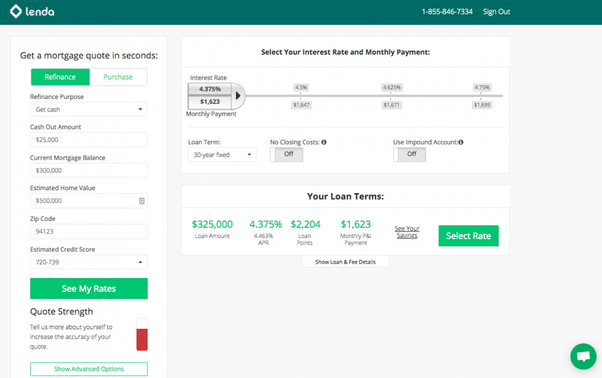Click the Quote Strength red meter
This screenshot has width=602, height=378.
coord(142,339)
